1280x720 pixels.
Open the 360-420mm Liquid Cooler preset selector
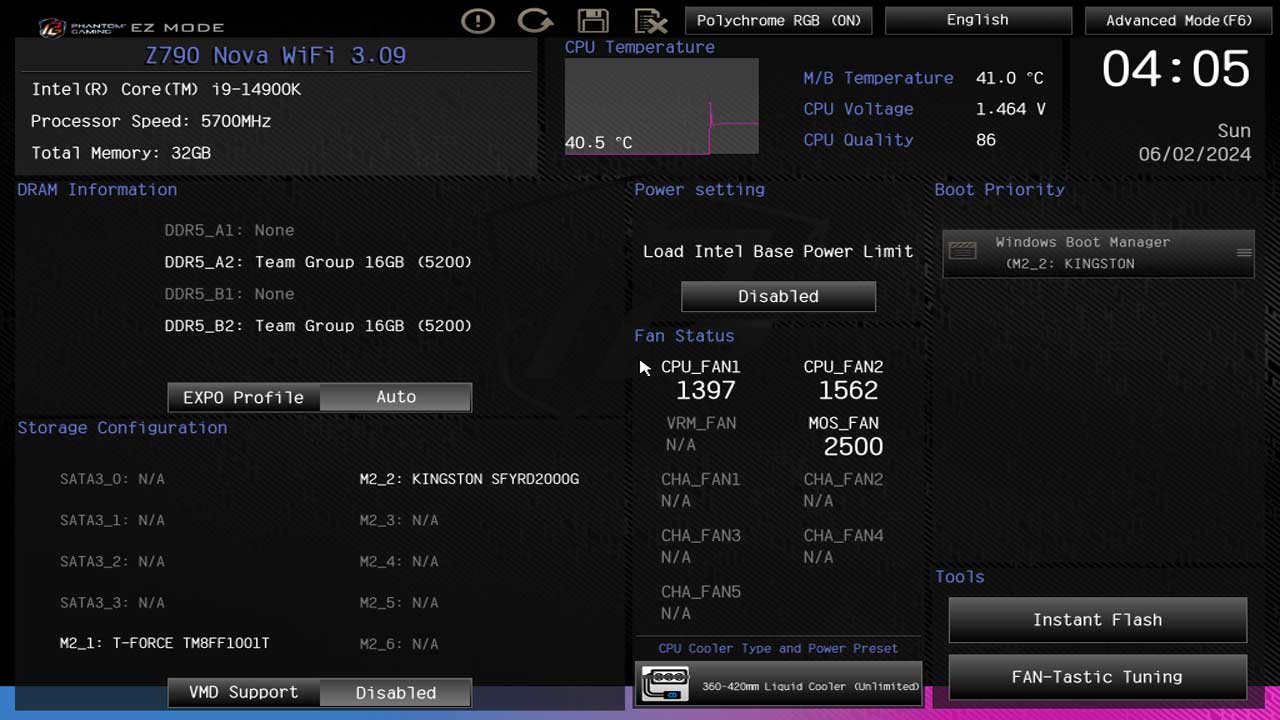coord(778,685)
